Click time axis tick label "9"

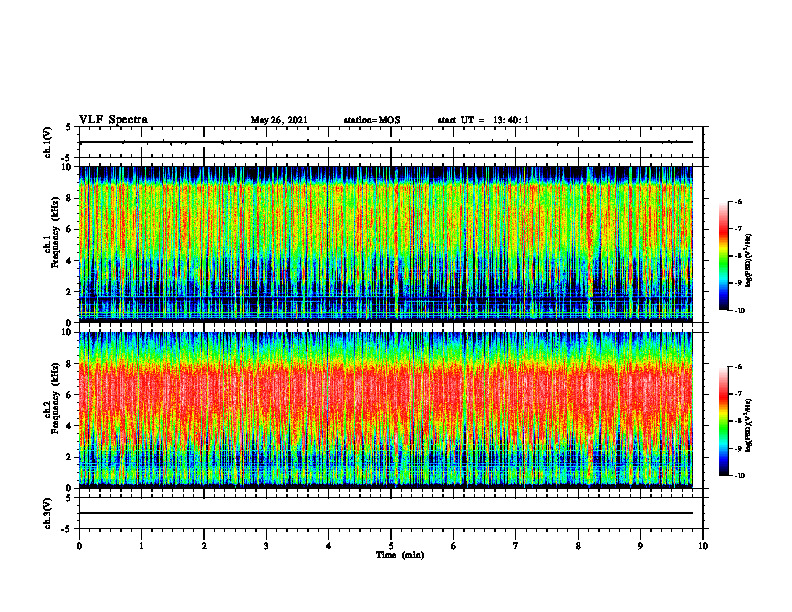click(640, 546)
